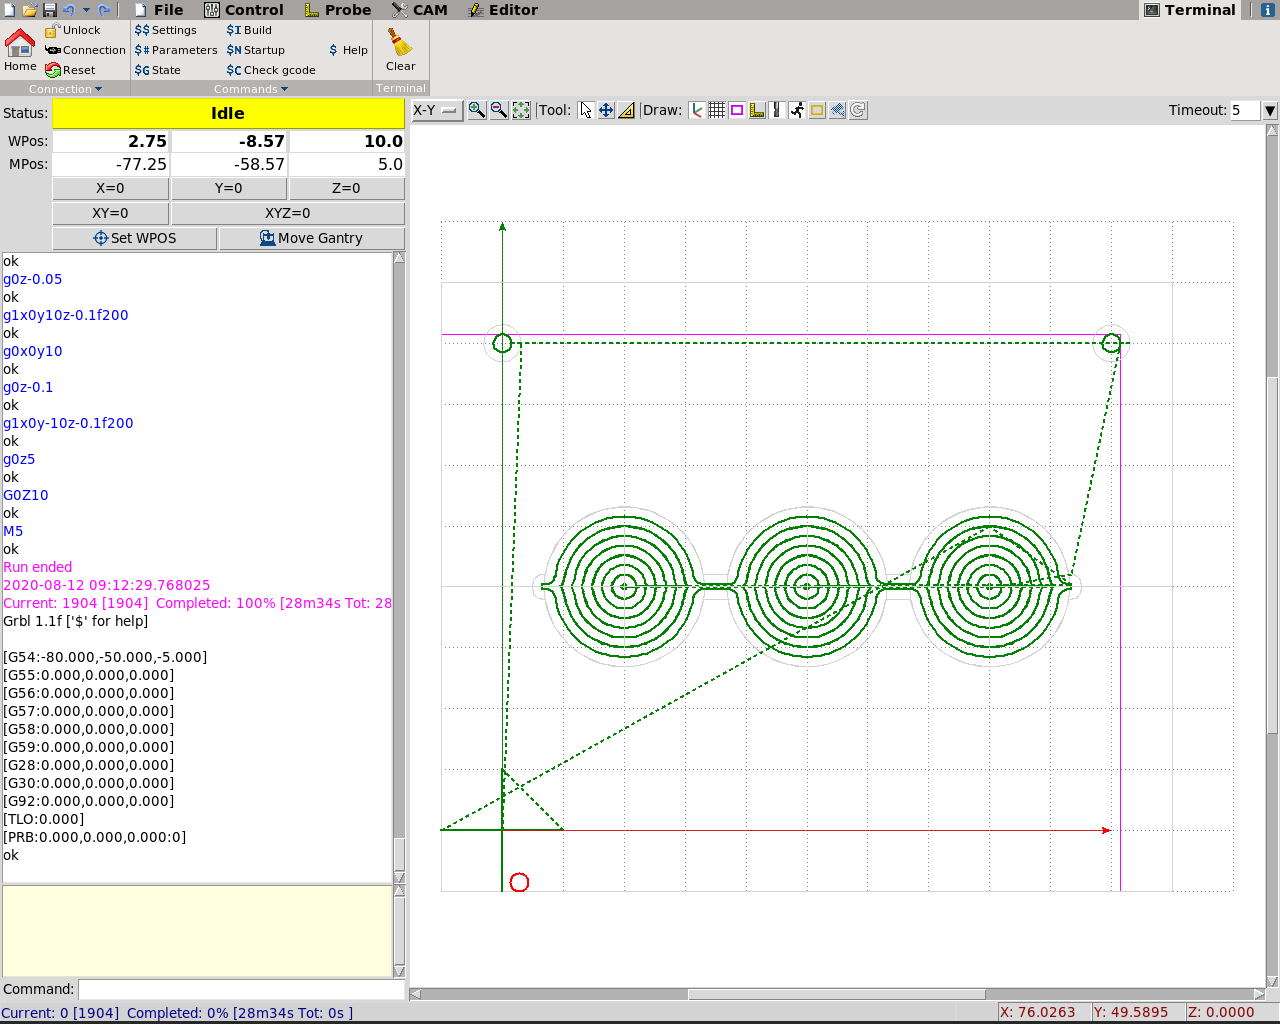Image resolution: width=1280 pixels, height=1024 pixels.
Task: Open the X-Y view dropdown
Action: click(x=437, y=110)
